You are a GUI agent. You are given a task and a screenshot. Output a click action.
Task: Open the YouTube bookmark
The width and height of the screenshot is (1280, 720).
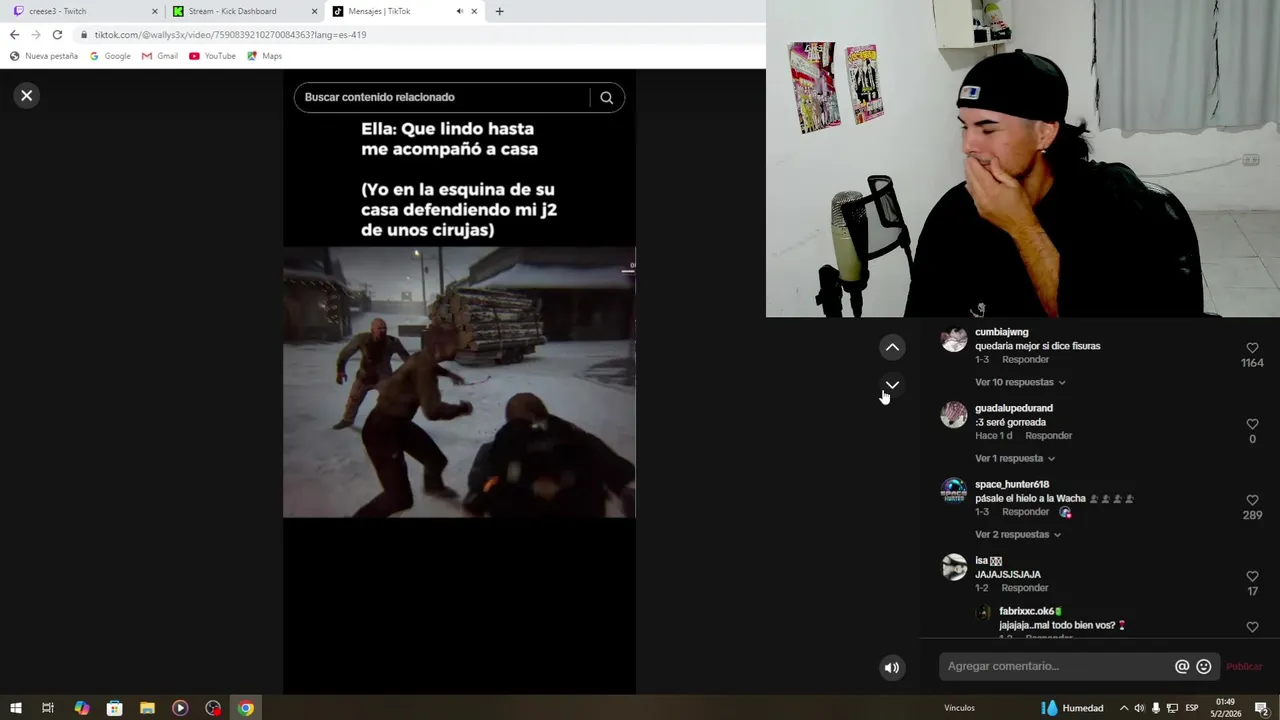click(x=212, y=56)
